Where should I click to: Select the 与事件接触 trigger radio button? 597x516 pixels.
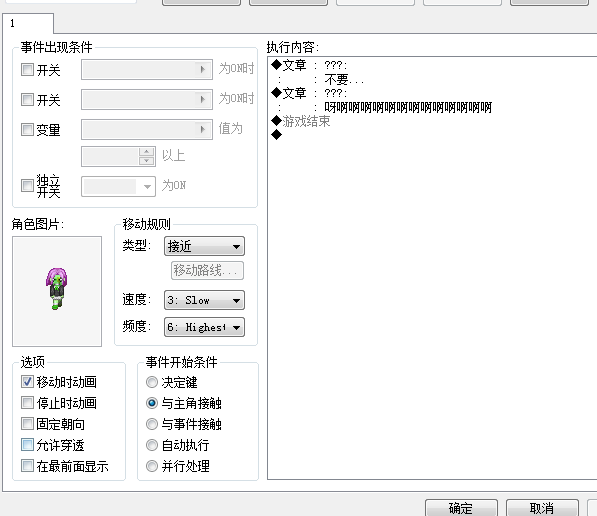point(152,424)
